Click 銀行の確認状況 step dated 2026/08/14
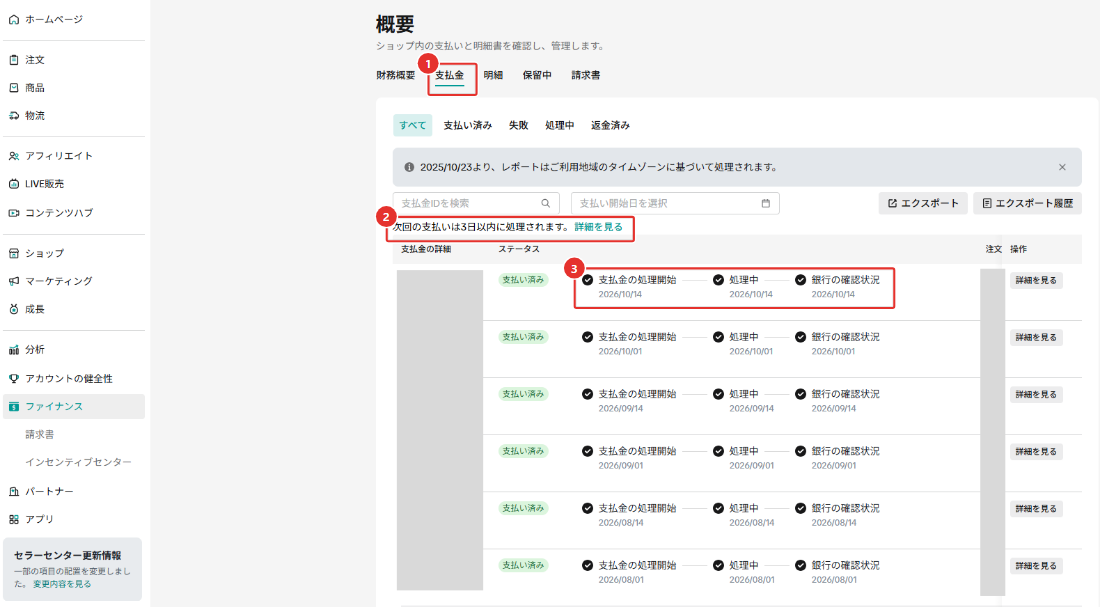The image size is (1100, 607). coord(838,515)
